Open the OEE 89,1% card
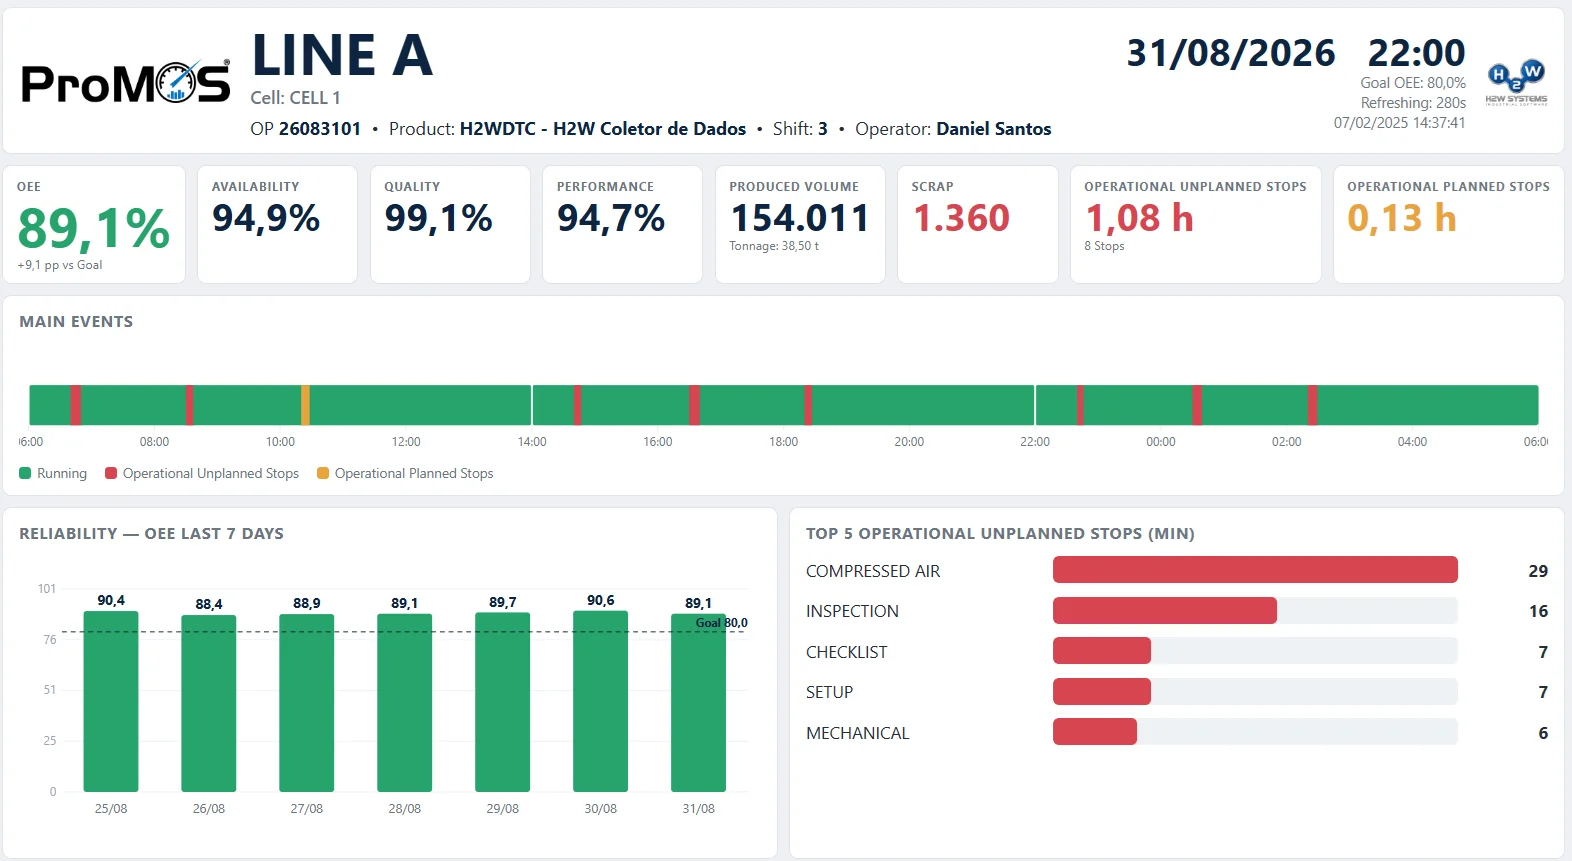1572x861 pixels. [x=94, y=225]
